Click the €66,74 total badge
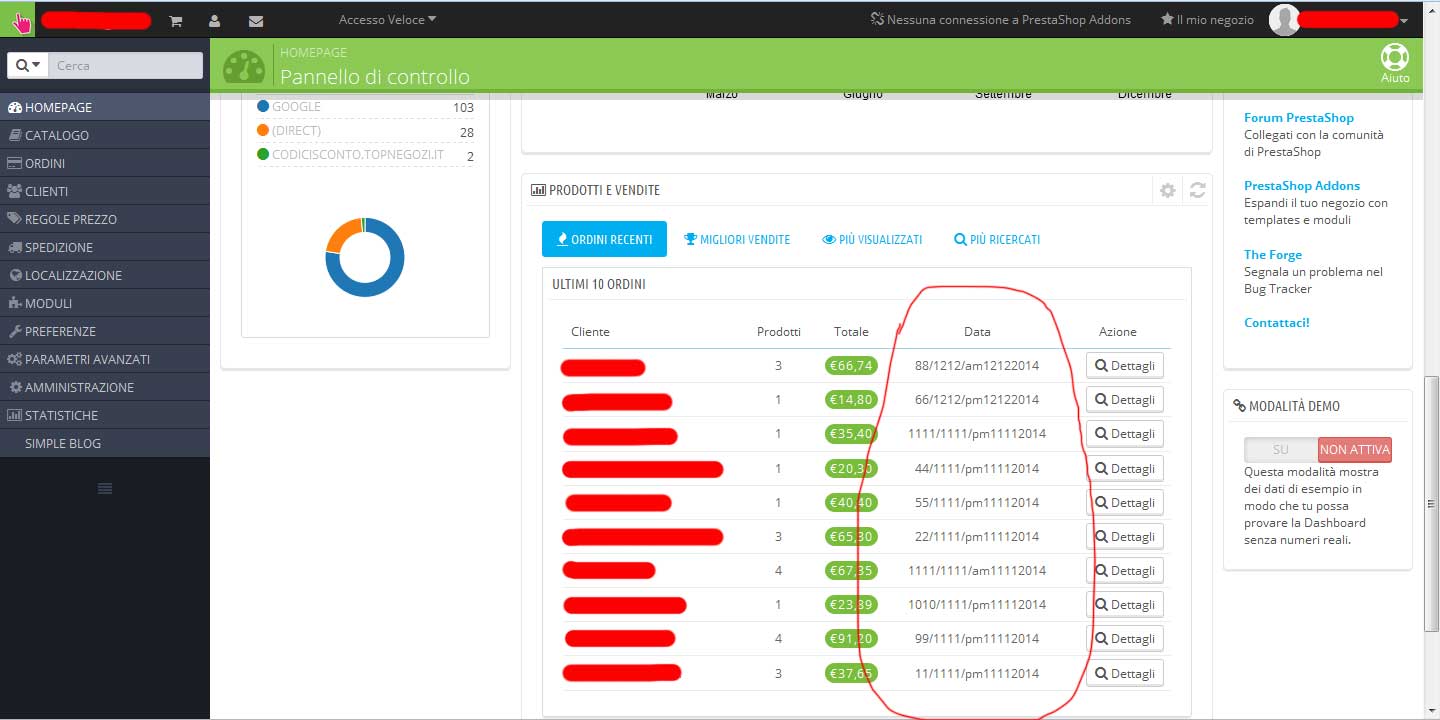 point(851,365)
